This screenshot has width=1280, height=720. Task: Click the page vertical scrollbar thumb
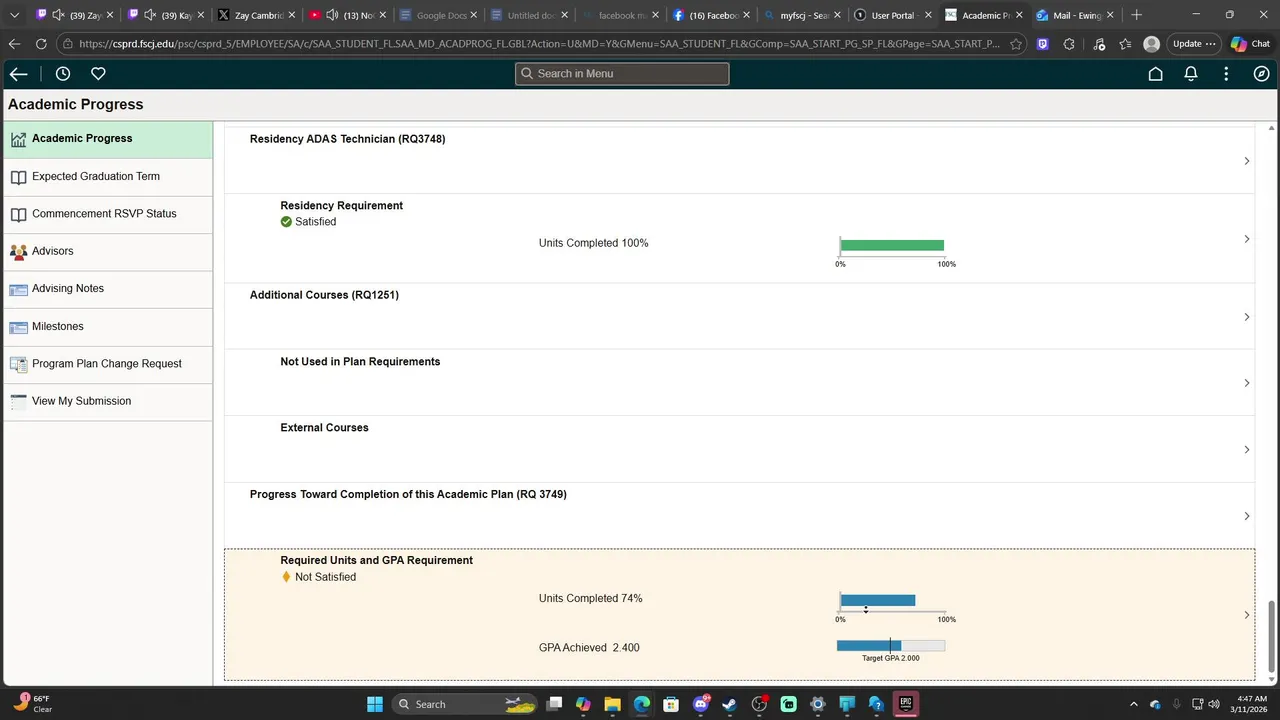1272,636
